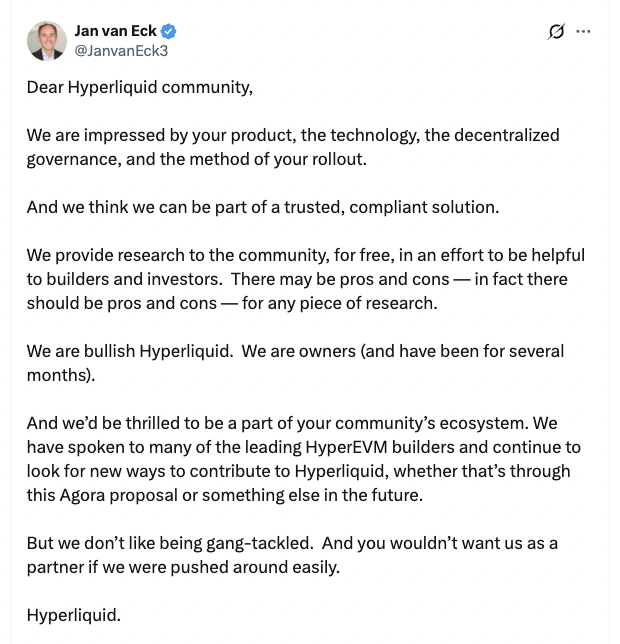
Task: Click the 'months).' line of text
Action: 61,375
